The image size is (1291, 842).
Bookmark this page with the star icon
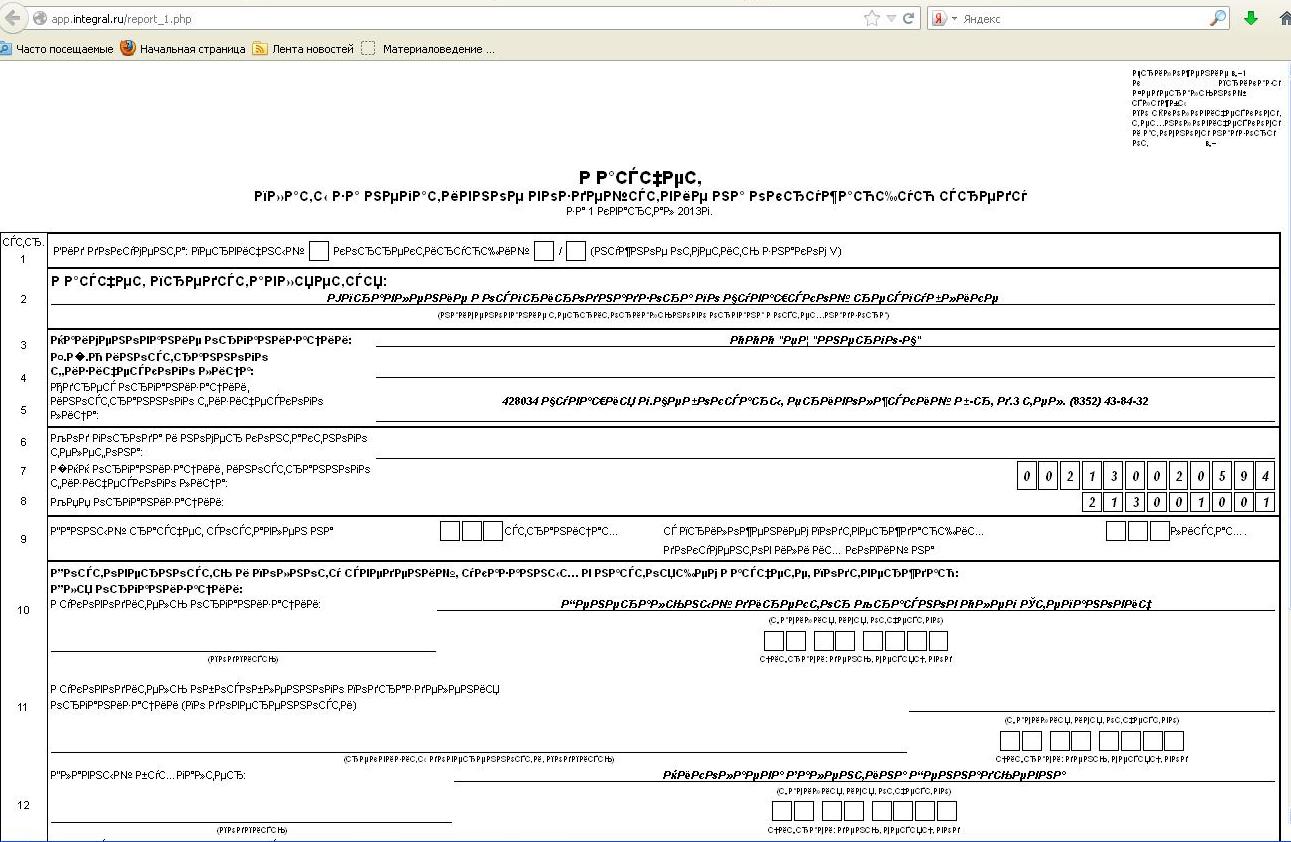tap(871, 19)
